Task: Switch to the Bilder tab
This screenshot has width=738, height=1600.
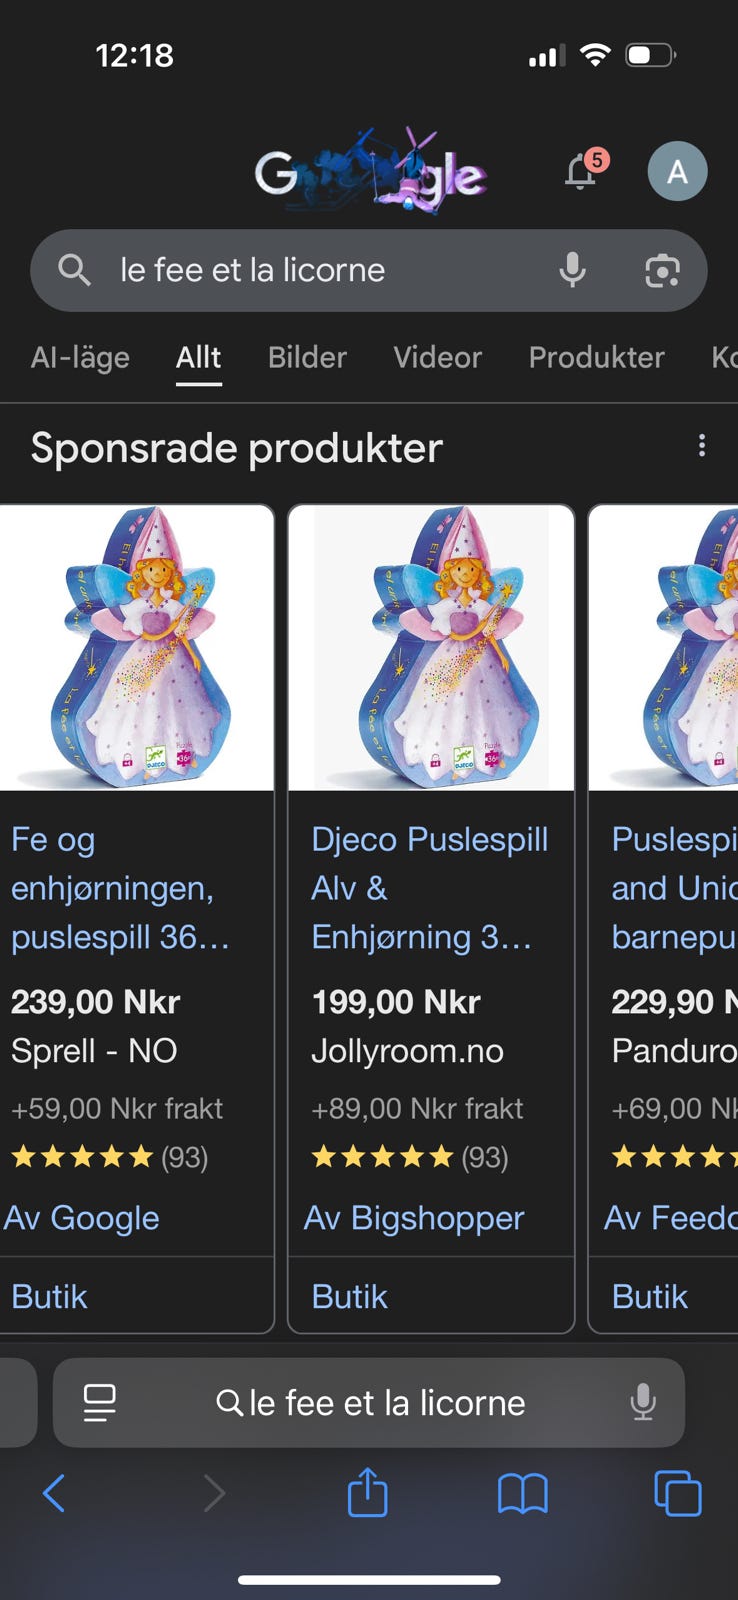Action: [x=307, y=357]
